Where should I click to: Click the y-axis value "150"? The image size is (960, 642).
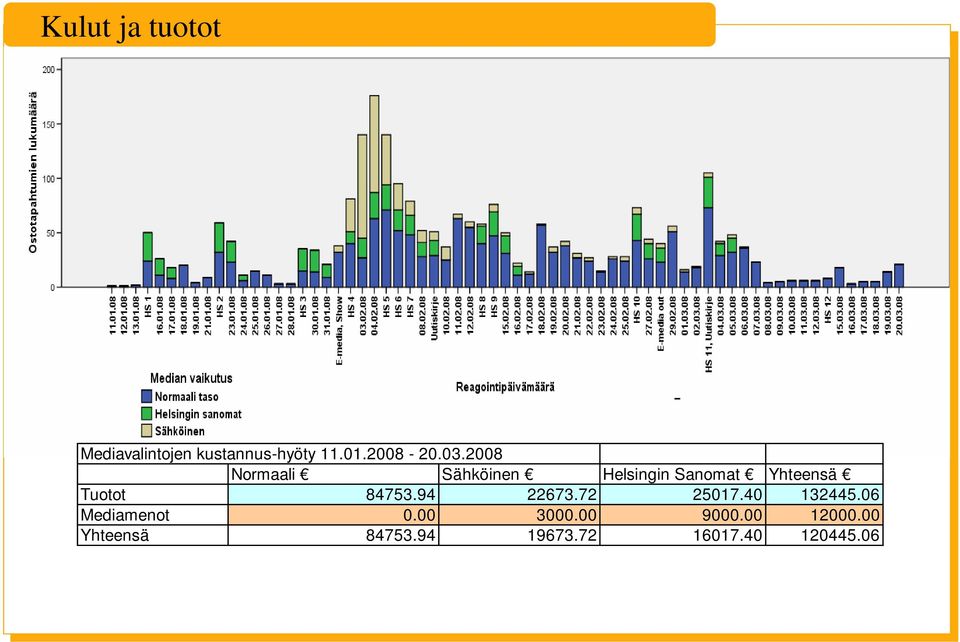point(48,124)
